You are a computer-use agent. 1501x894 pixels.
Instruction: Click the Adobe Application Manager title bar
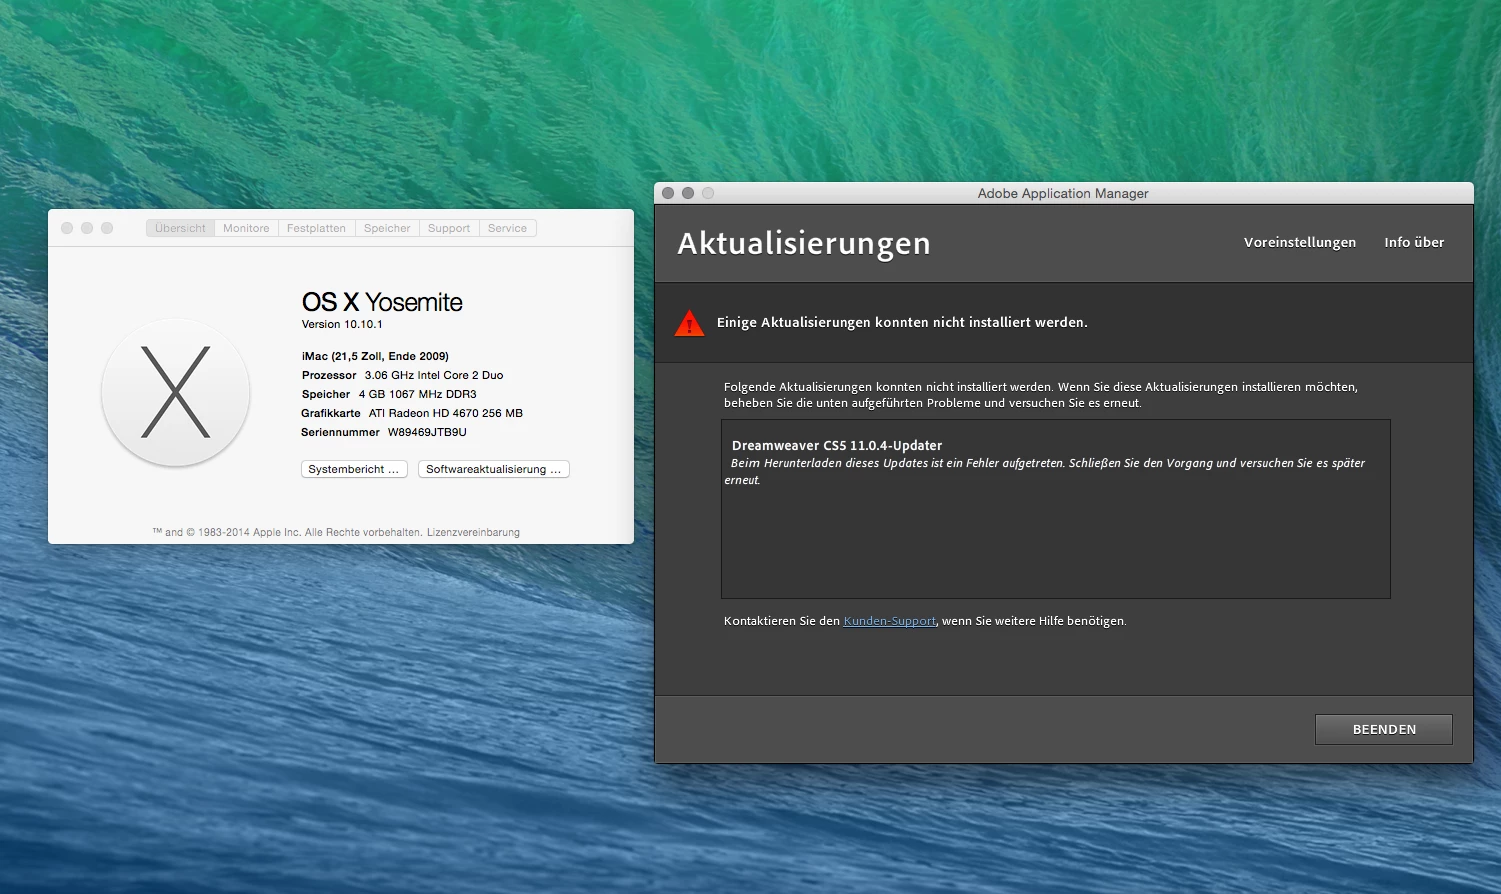pyautogui.click(x=1063, y=193)
